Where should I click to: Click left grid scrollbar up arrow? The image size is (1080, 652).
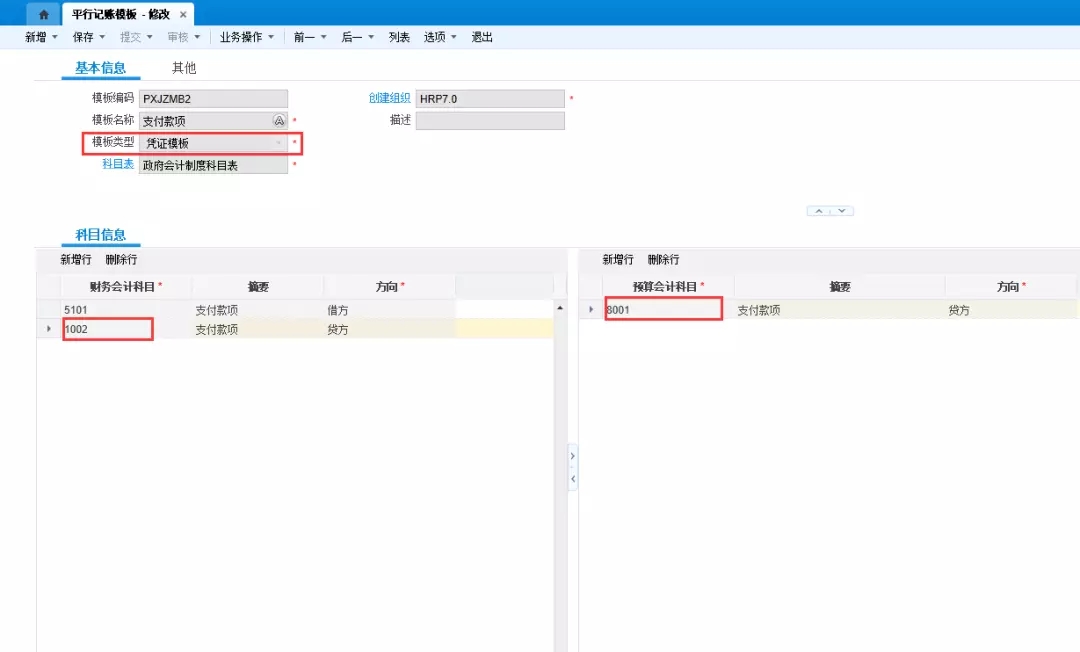(560, 308)
